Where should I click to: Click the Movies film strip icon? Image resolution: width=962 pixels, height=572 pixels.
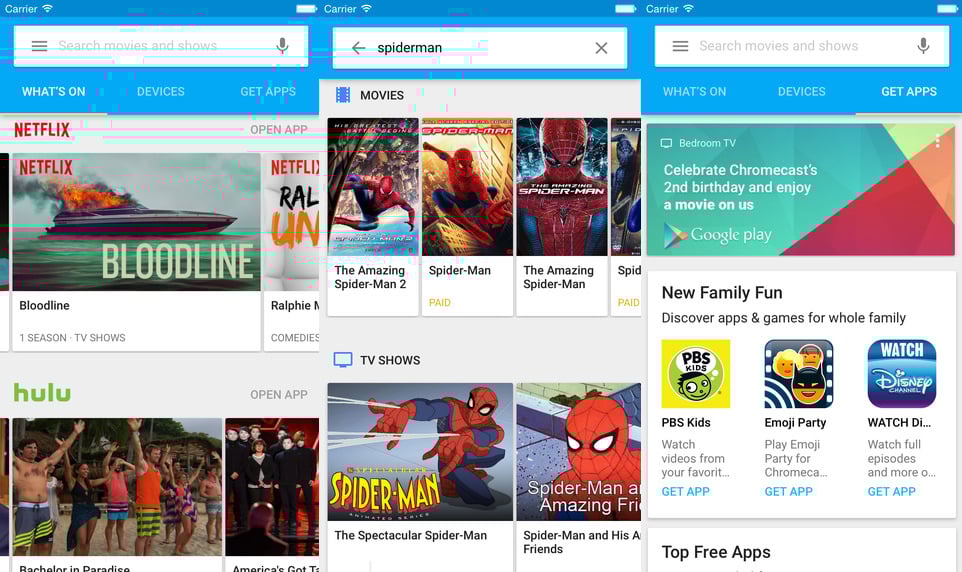click(x=343, y=95)
